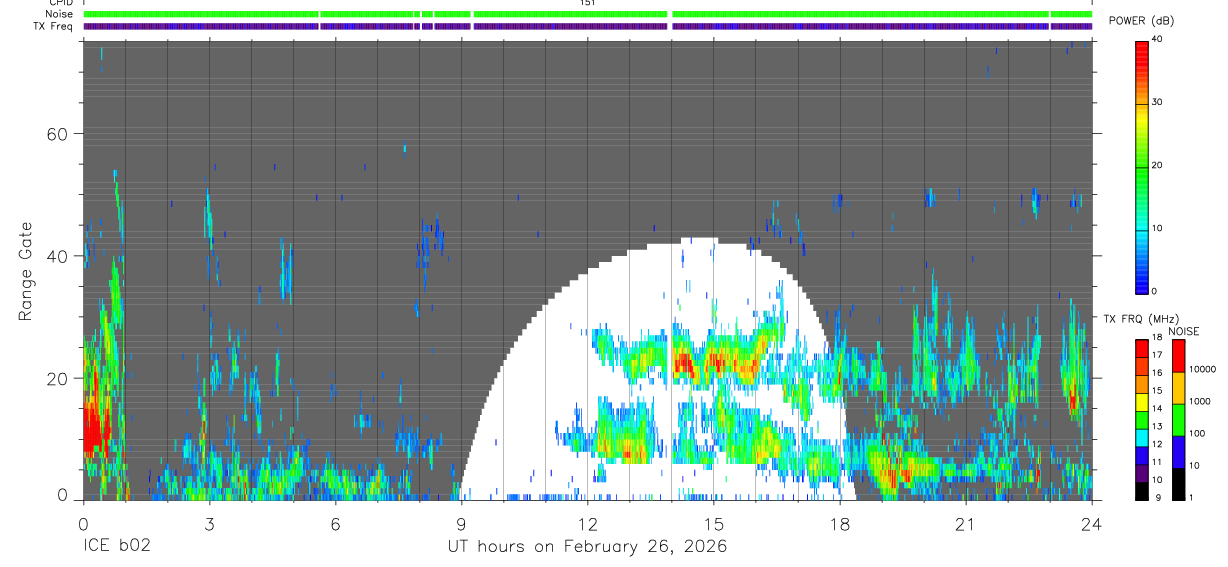Click the red top segment of NOISE legend
Screen dimensions: 1228x567
click(x=1178, y=355)
